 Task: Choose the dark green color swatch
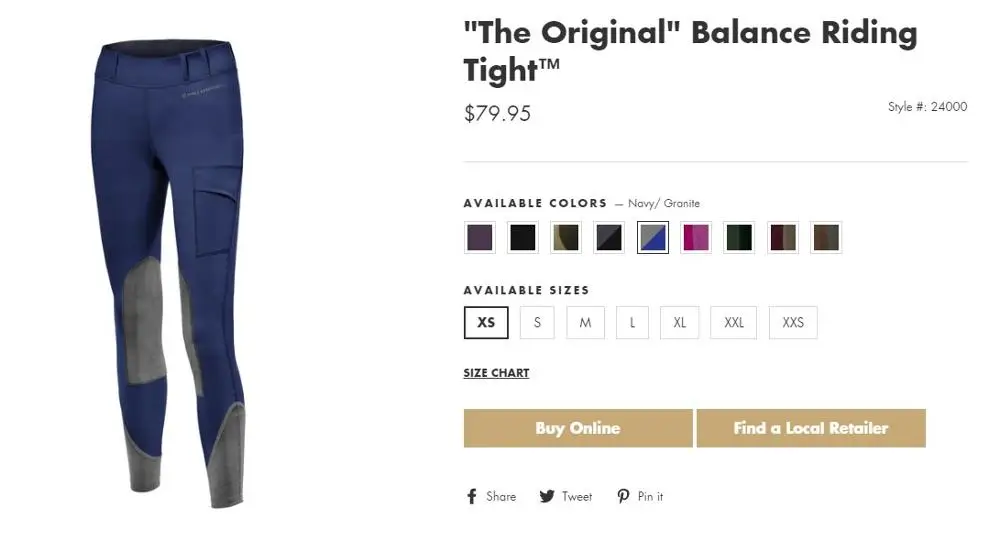click(739, 238)
